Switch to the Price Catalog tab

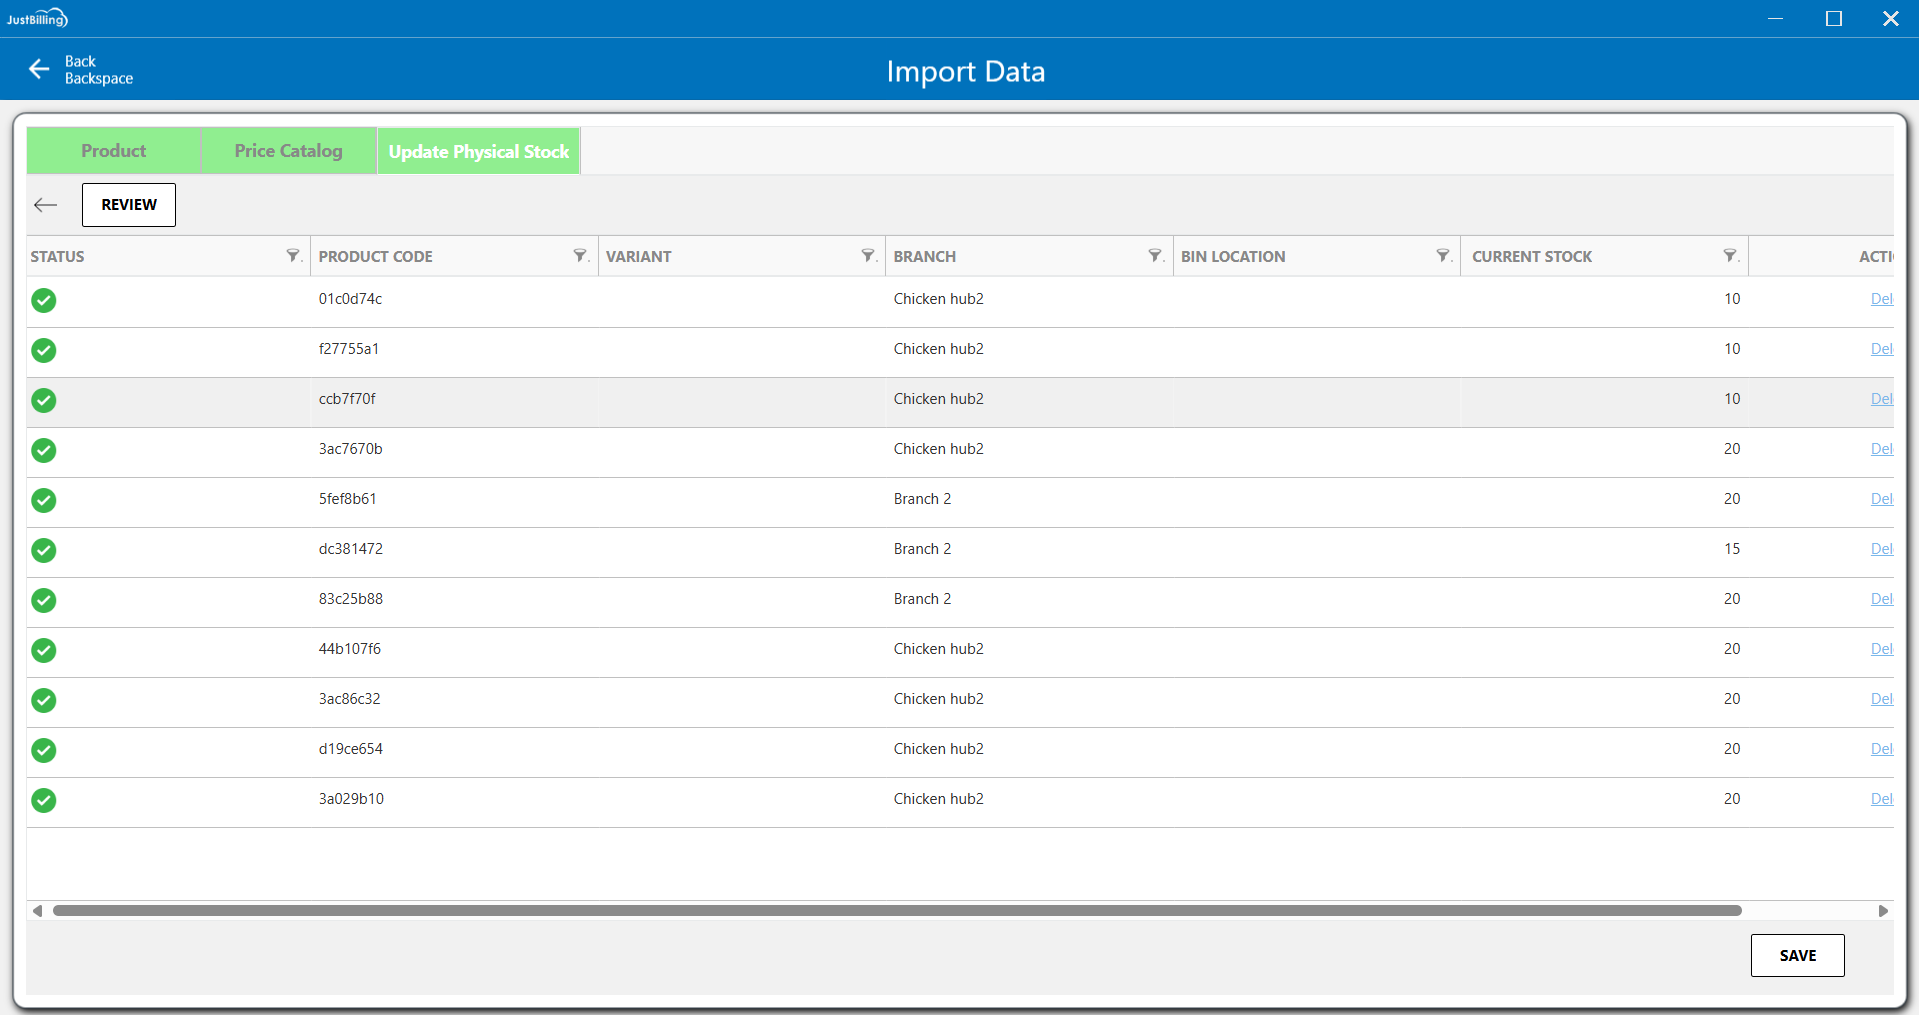coord(288,151)
